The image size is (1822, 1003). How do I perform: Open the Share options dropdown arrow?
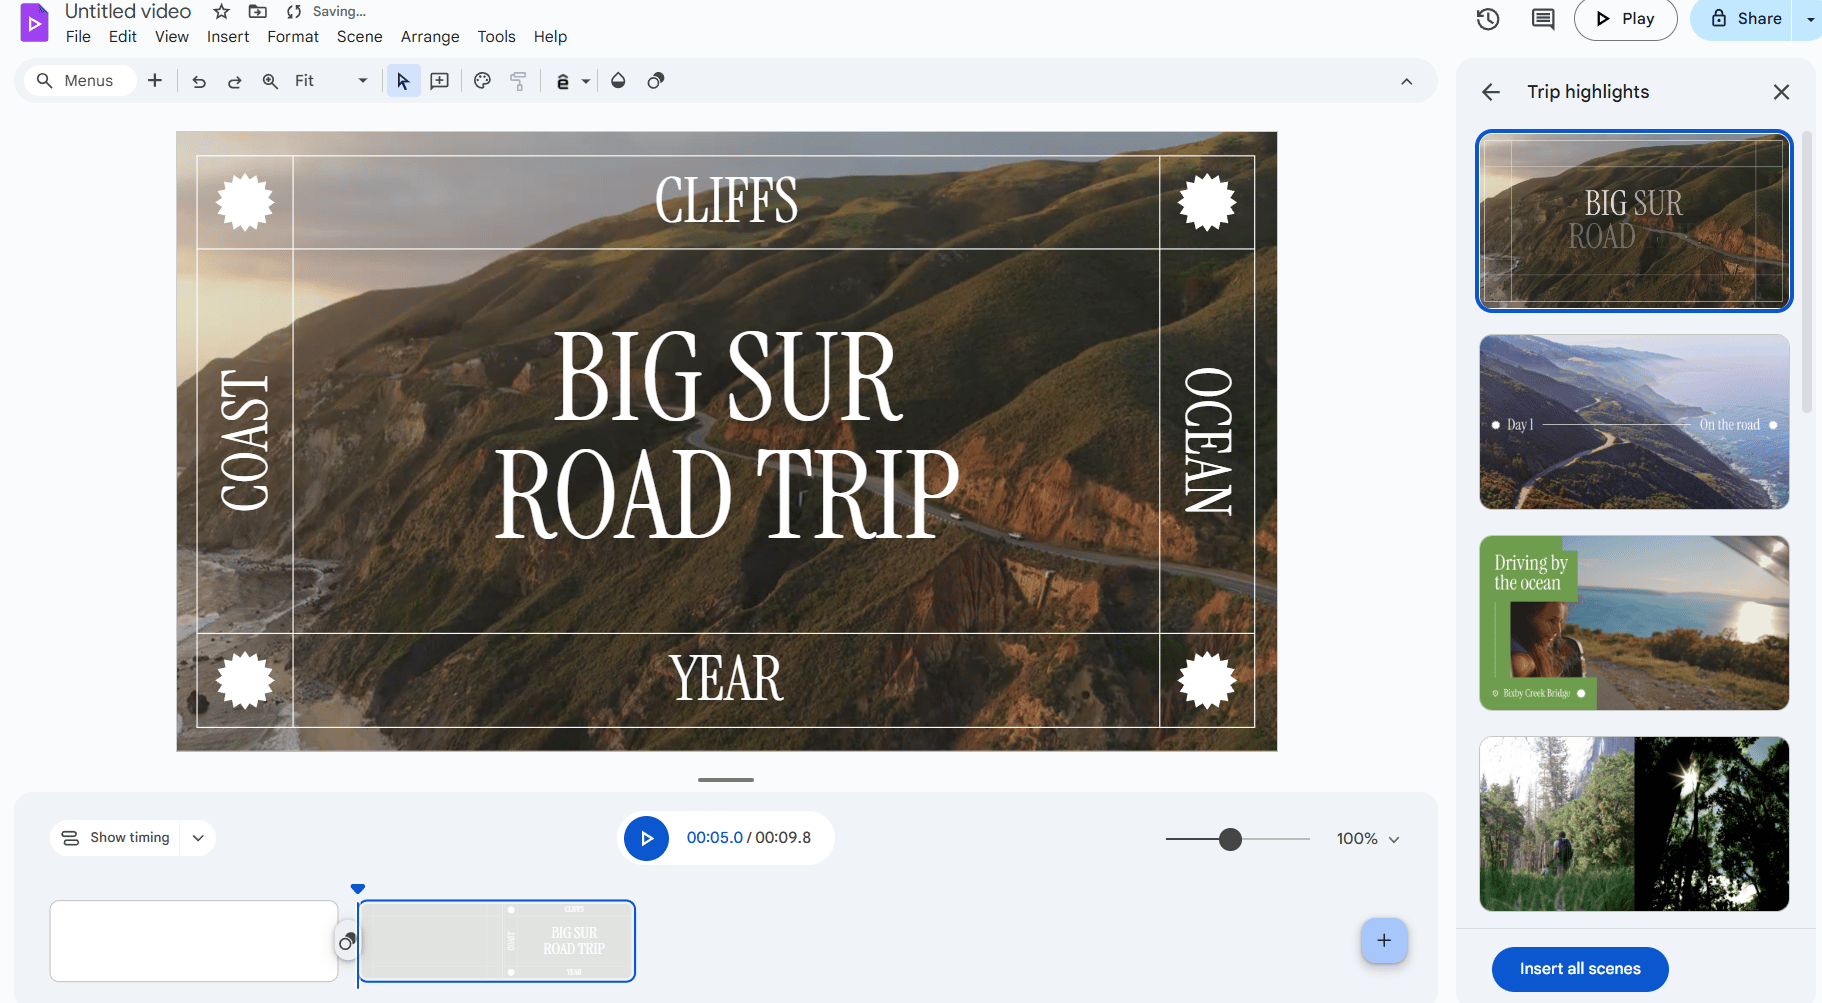(1810, 19)
